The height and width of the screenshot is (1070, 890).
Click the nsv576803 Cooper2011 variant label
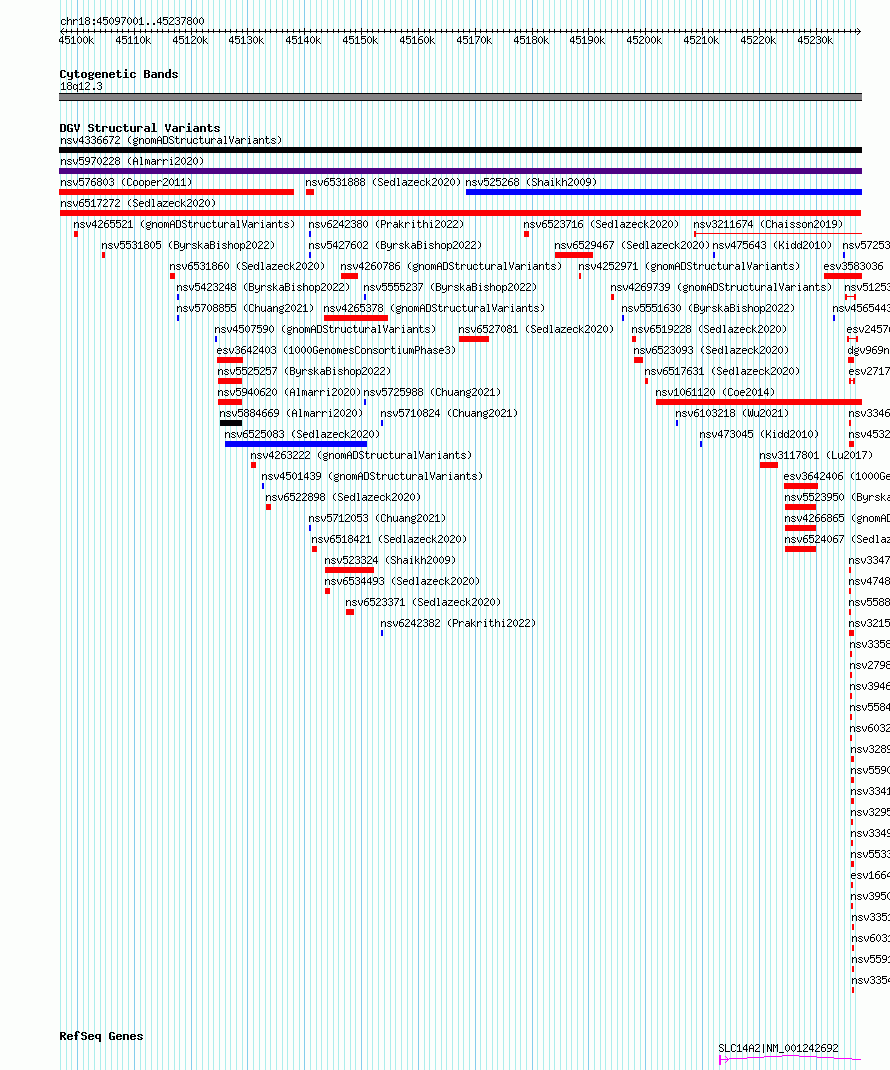pos(126,182)
